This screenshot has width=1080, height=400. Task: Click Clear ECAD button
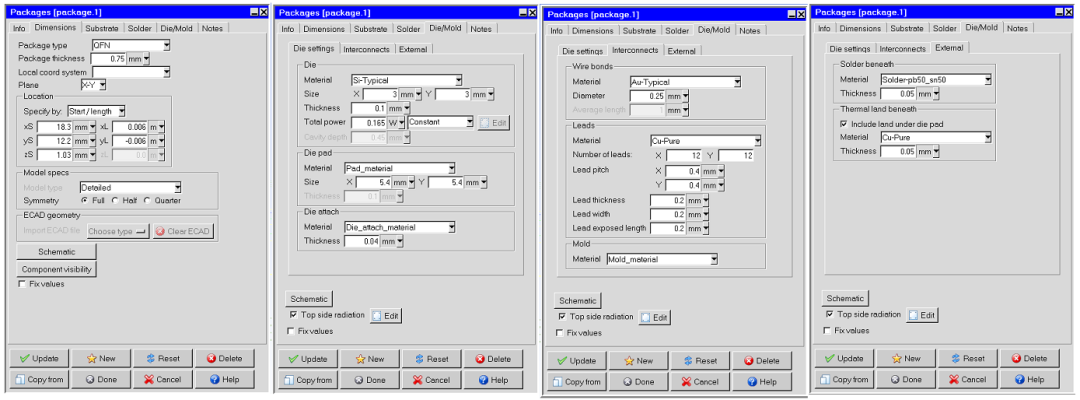[183, 232]
